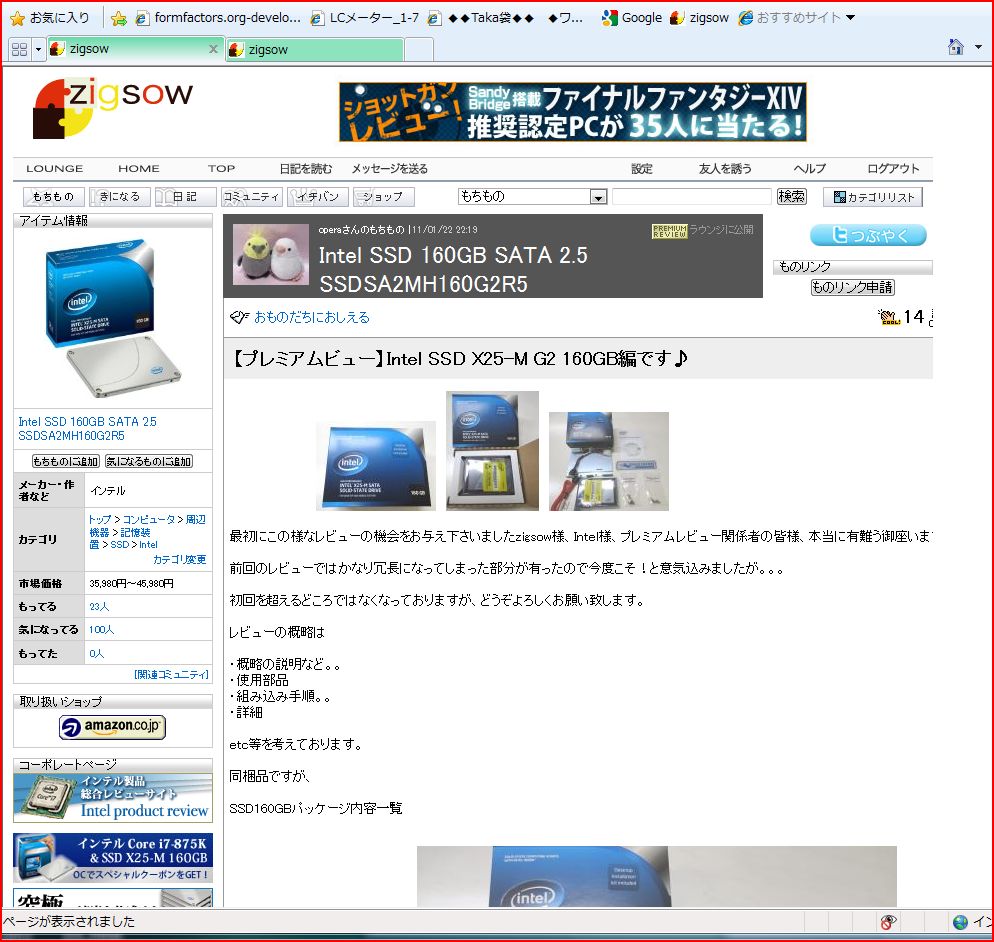
Task: Open メッセージを送る menu item
Action: (390, 169)
